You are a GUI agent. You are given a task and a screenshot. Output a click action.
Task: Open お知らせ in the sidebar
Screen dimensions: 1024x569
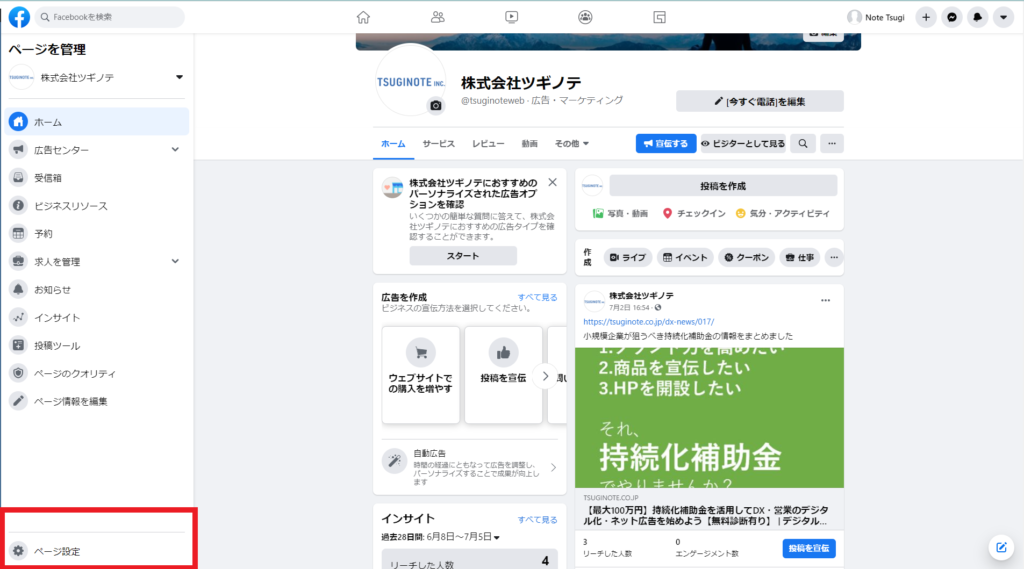pyautogui.click(x=97, y=289)
